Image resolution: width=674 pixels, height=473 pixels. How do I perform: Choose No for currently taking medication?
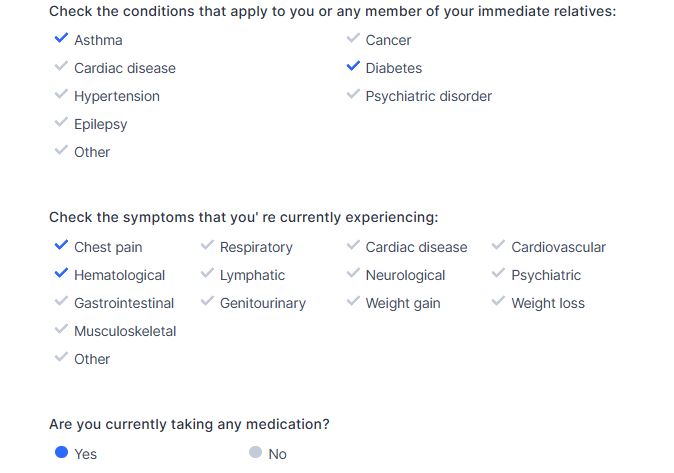(255, 453)
